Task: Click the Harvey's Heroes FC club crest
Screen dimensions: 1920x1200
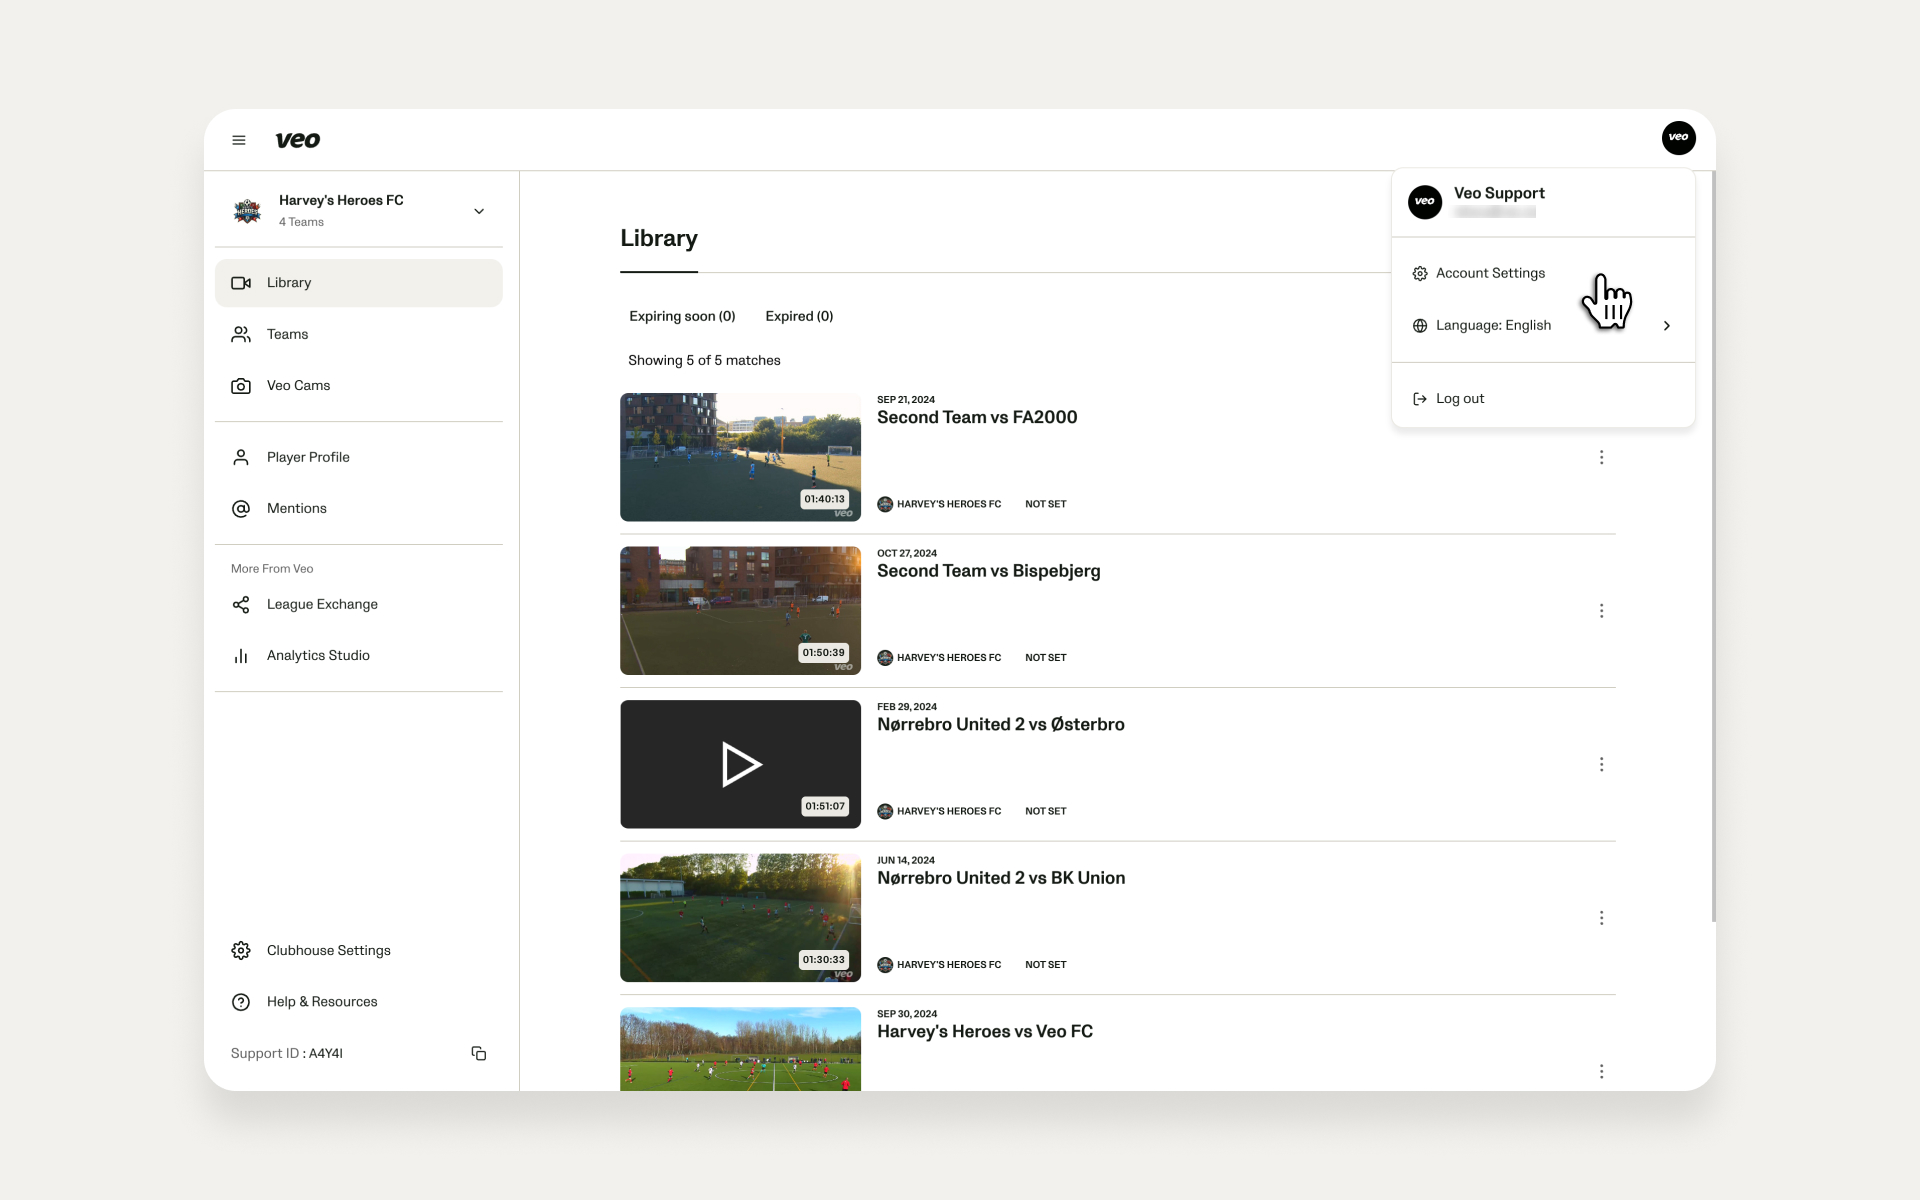Action: (247, 210)
